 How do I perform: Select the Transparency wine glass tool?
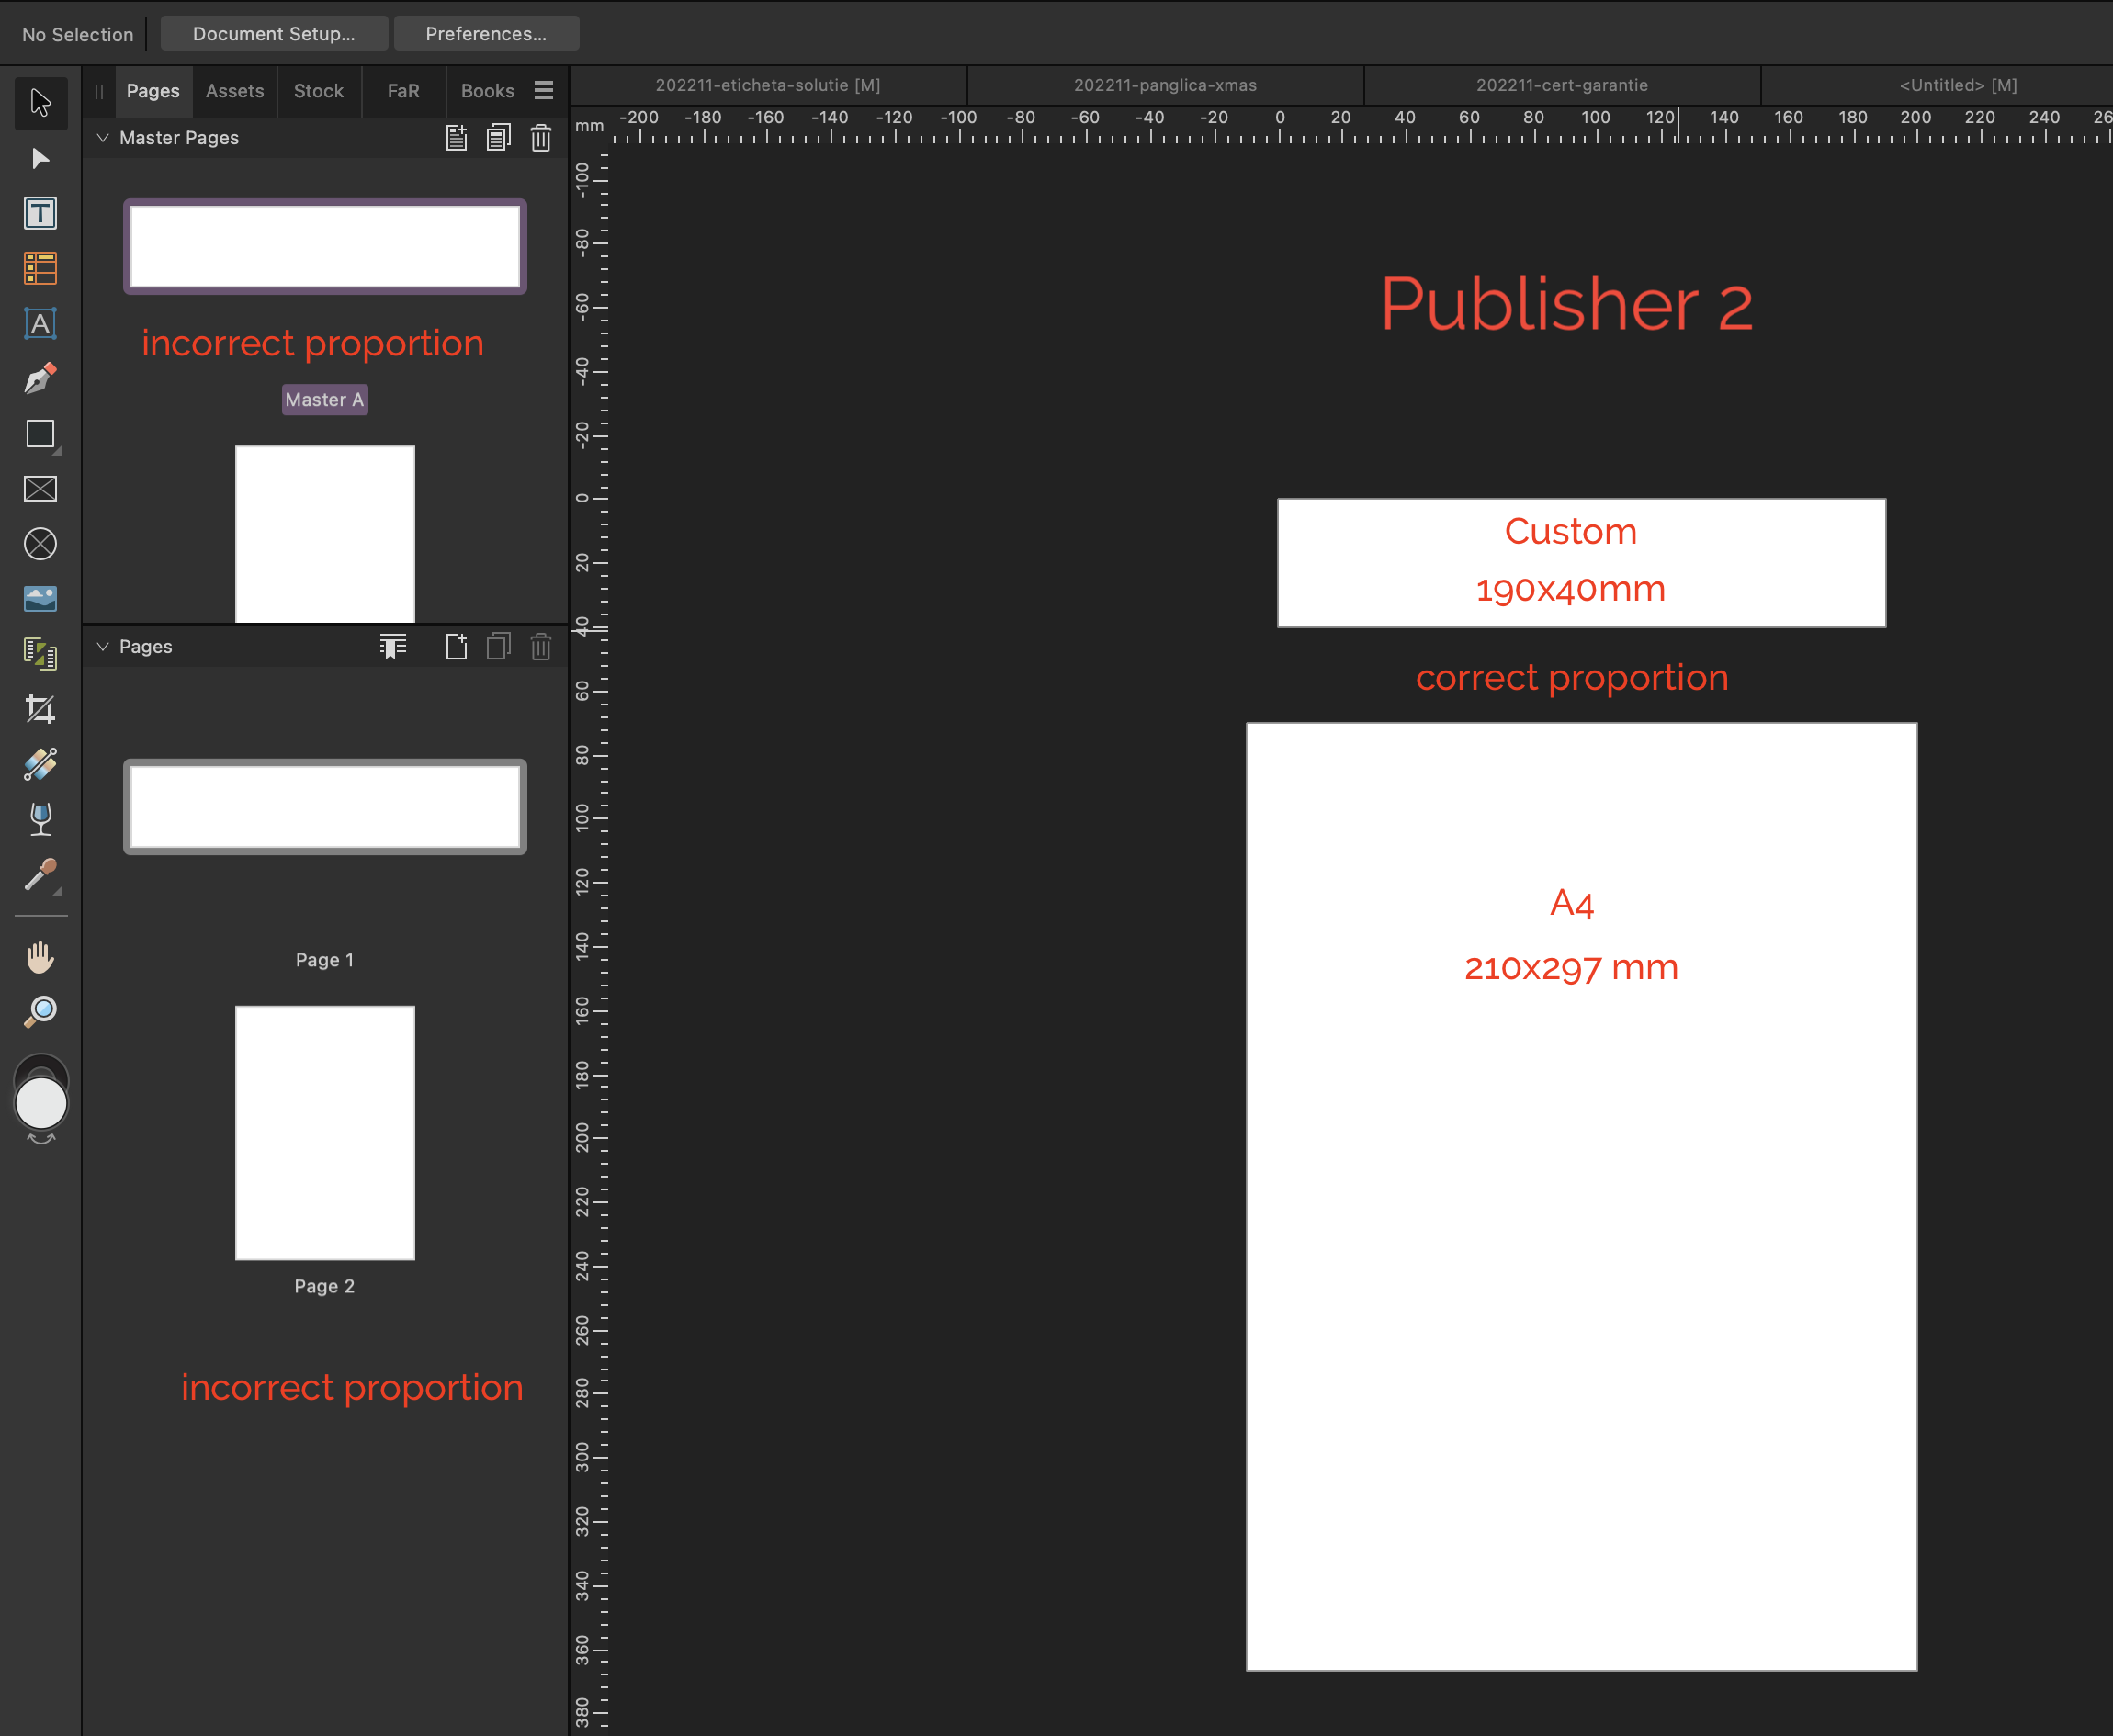[x=41, y=820]
